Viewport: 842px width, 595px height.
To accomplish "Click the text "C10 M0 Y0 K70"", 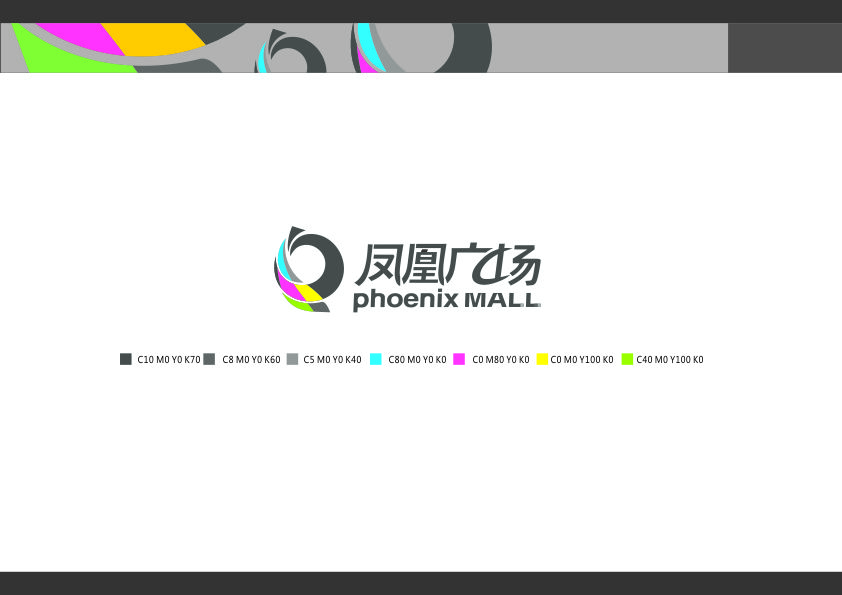I will pos(169,360).
